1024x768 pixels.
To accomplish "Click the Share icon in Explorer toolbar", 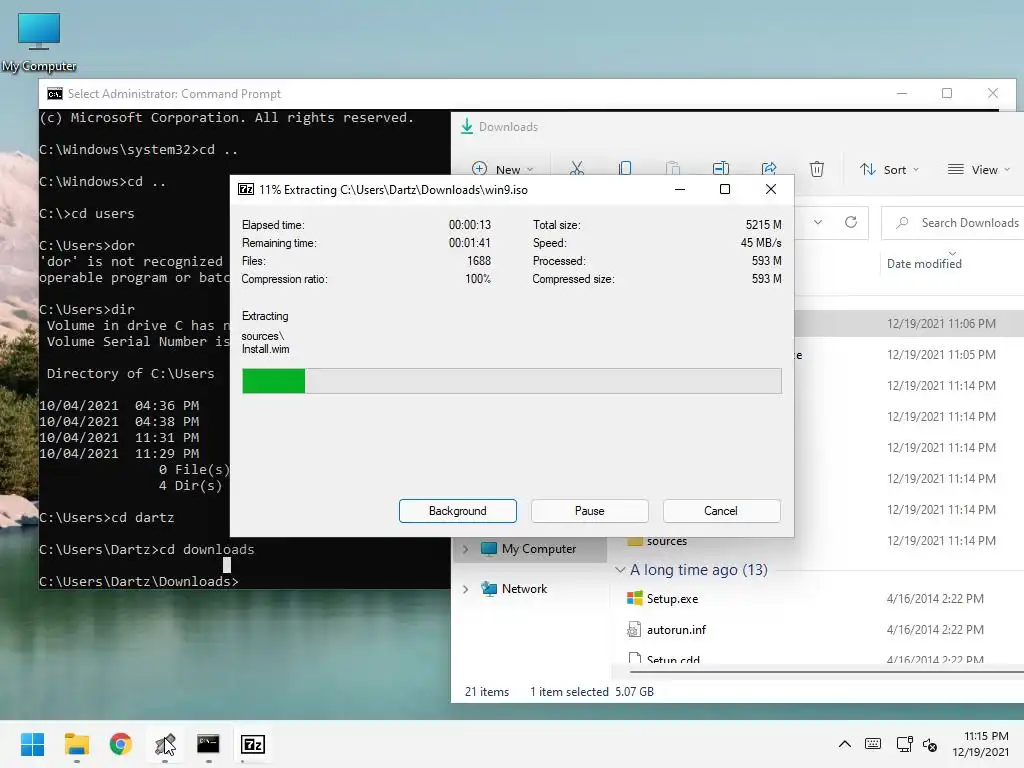I will pos(769,168).
